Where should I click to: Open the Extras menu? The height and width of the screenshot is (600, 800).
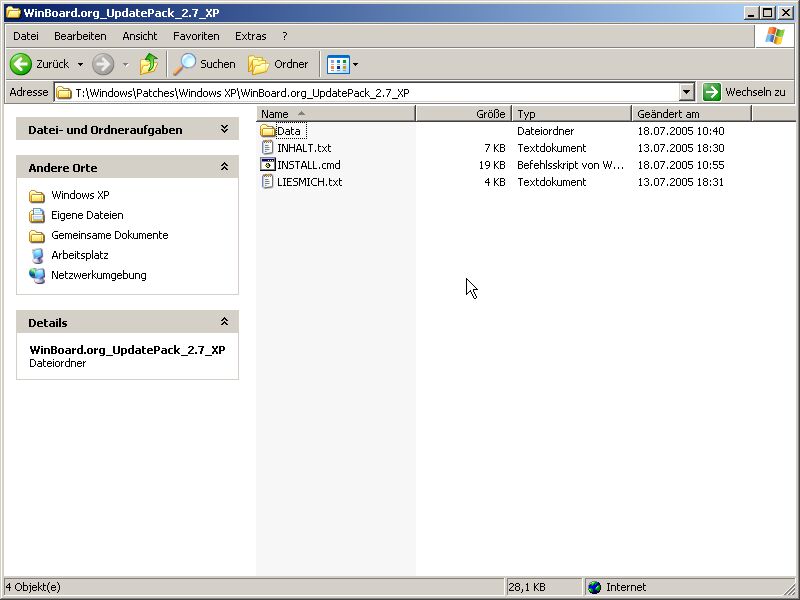point(251,36)
